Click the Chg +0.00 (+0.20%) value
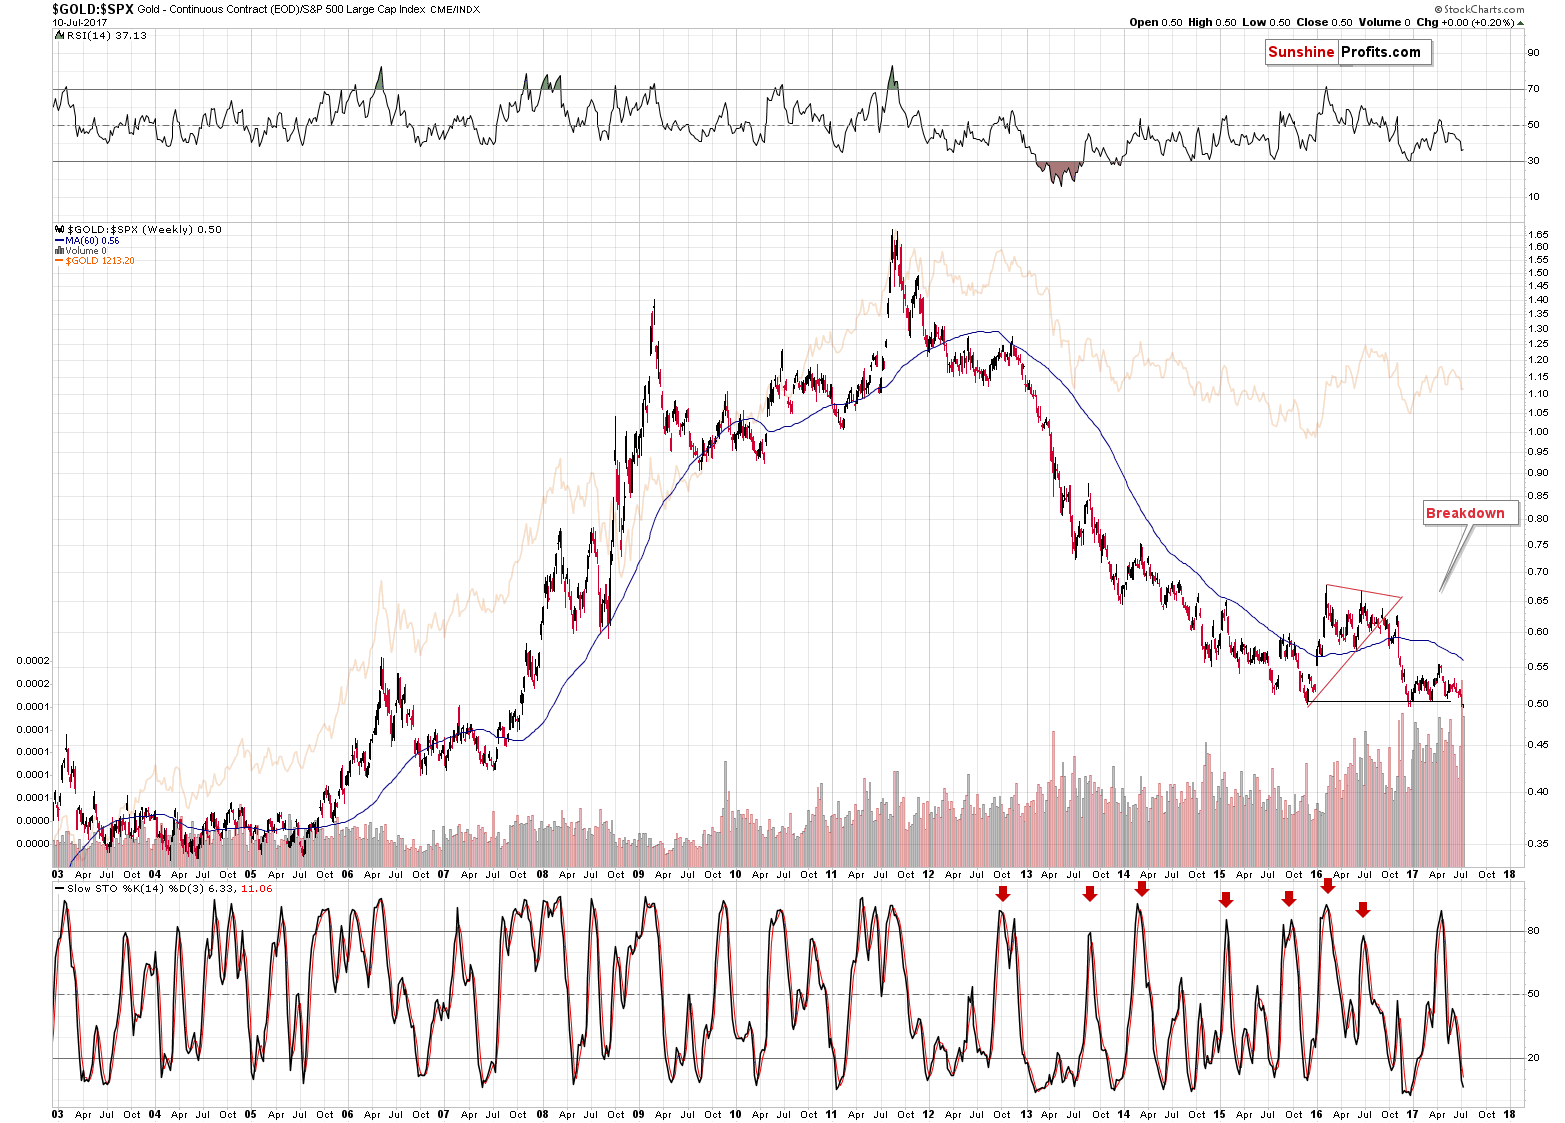 pyautogui.click(x=1465, y=22)
